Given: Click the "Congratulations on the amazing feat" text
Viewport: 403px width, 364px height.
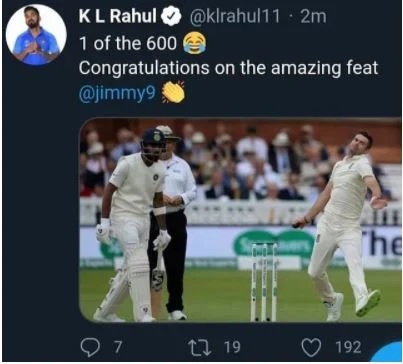Looking at the screenshot, I should tap(228, 68).
